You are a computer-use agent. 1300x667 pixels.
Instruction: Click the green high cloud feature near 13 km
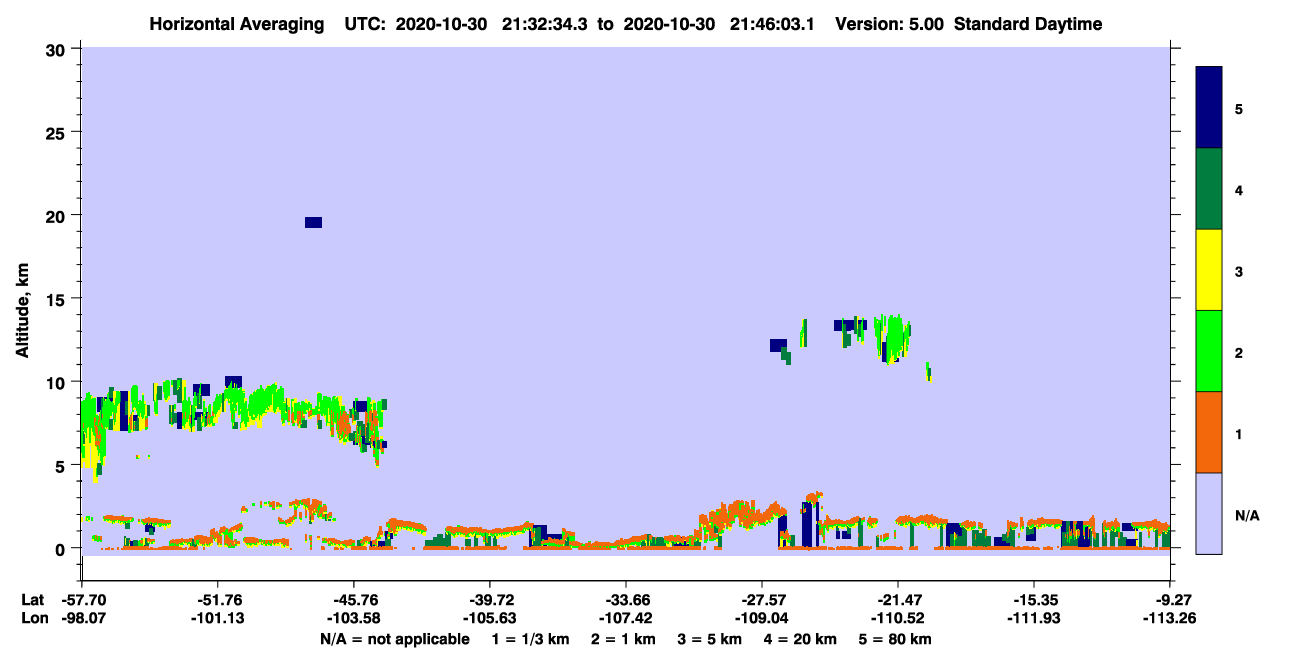892,337
